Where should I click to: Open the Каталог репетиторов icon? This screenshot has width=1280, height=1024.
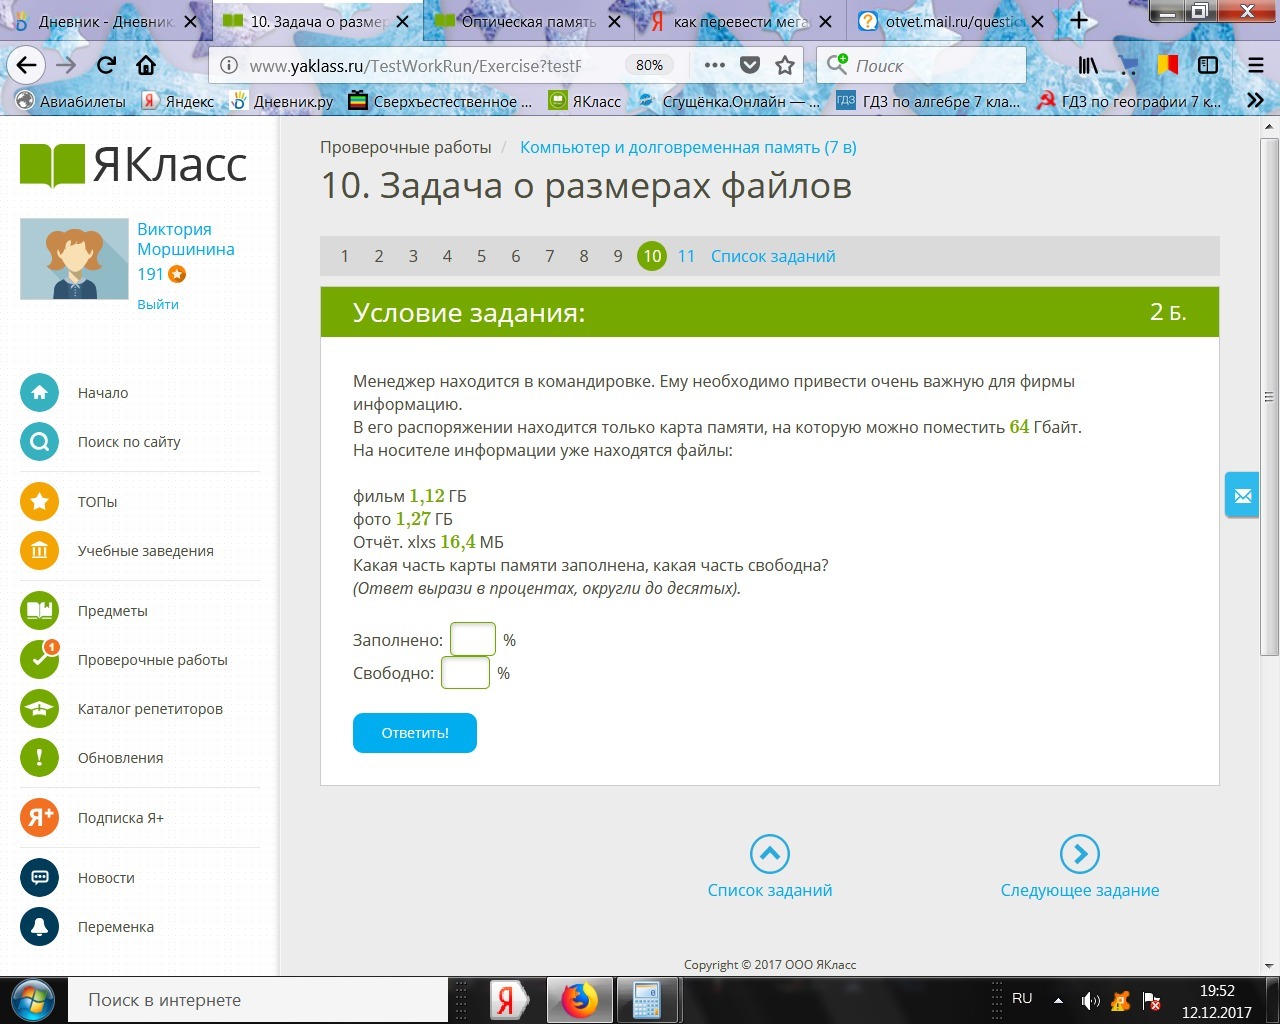point(39,709)
